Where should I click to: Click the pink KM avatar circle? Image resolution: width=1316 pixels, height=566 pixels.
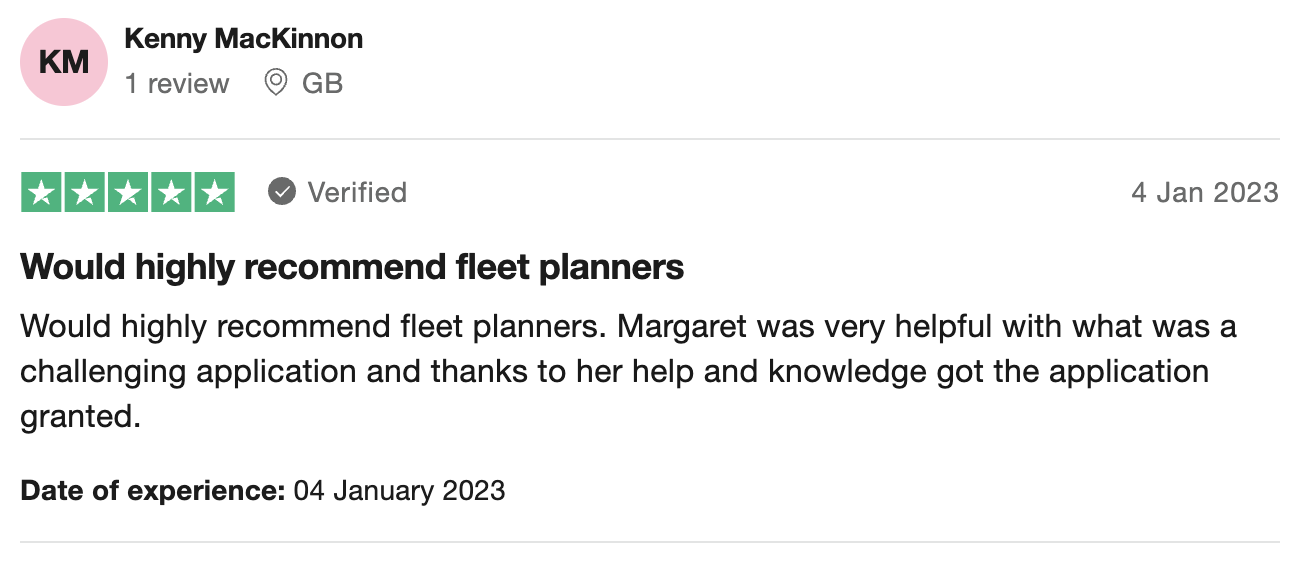63,62
